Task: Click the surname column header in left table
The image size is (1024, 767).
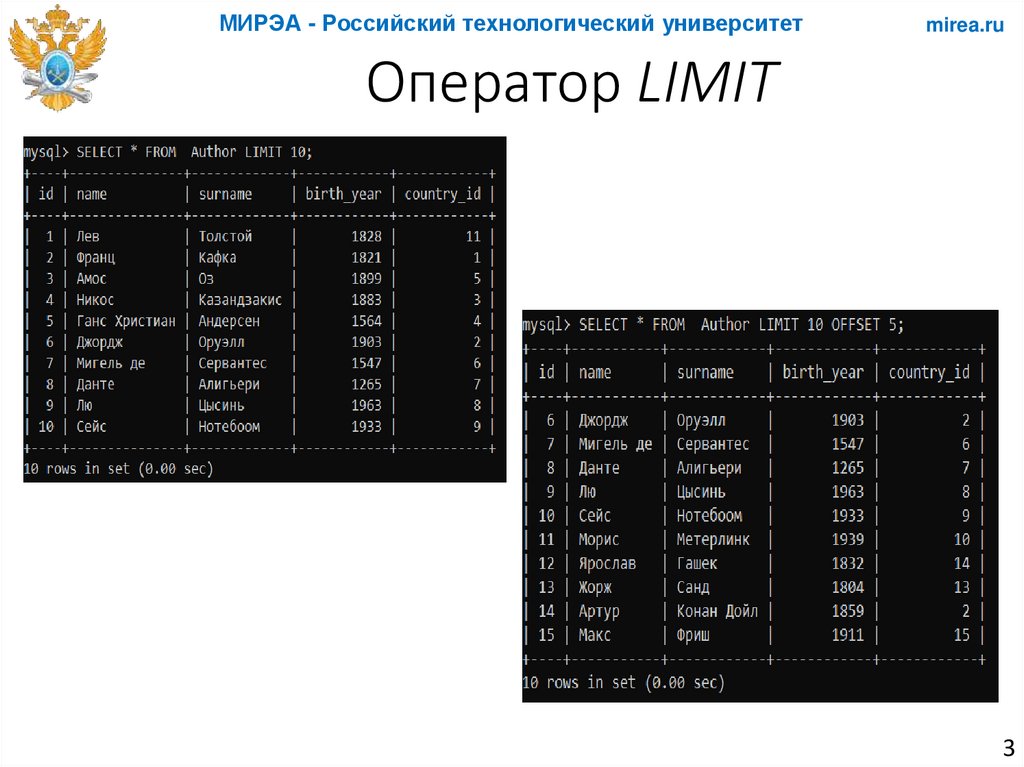Action: click(225, 193)
